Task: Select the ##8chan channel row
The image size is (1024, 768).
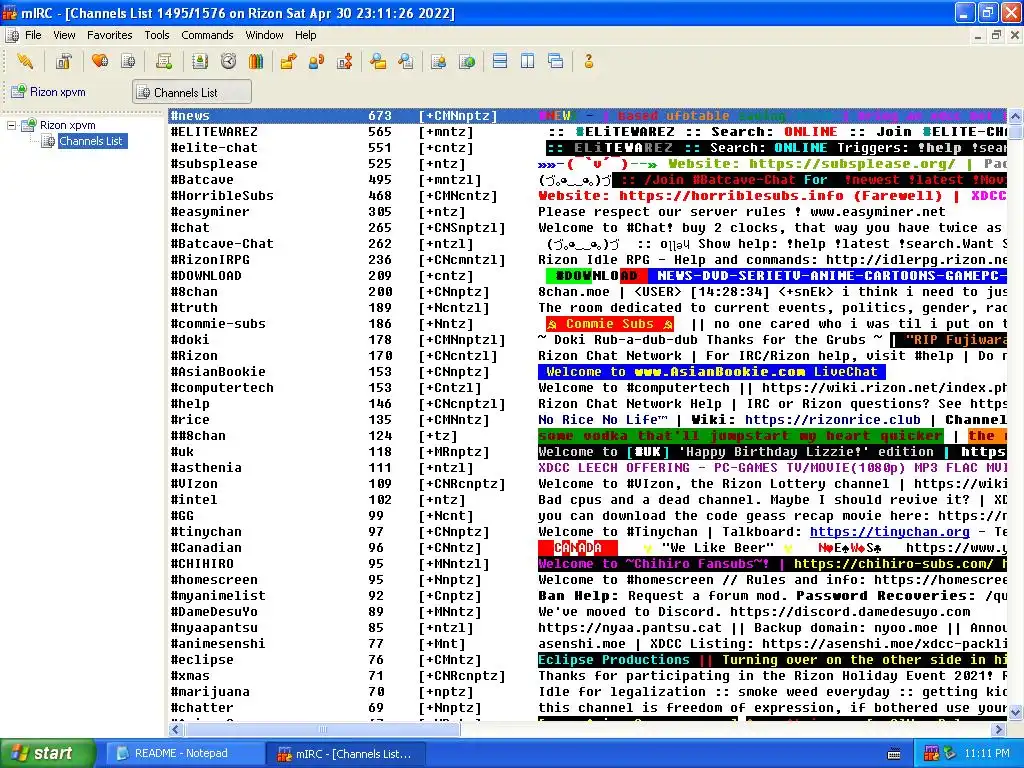Action: [x=587, y=436]
